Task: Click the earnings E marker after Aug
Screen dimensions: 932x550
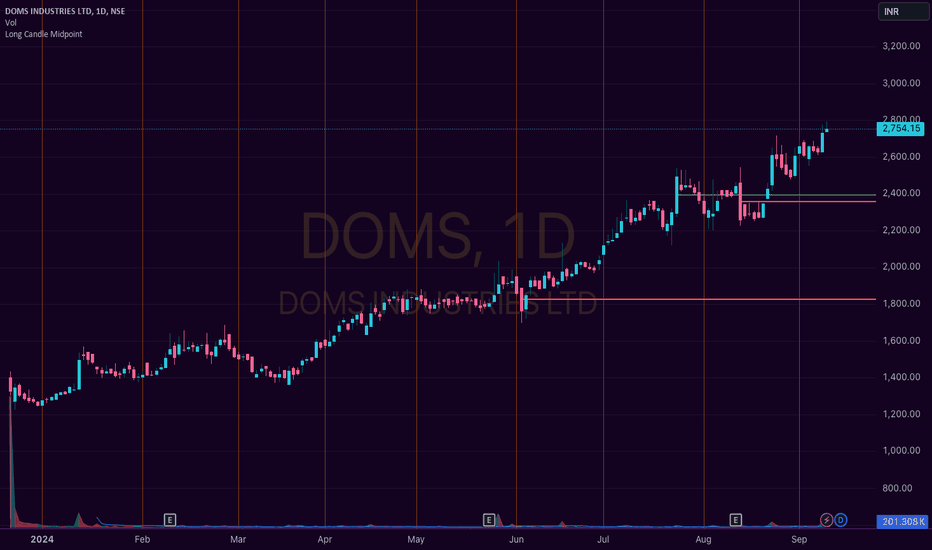Action: (x=735, y=520)
